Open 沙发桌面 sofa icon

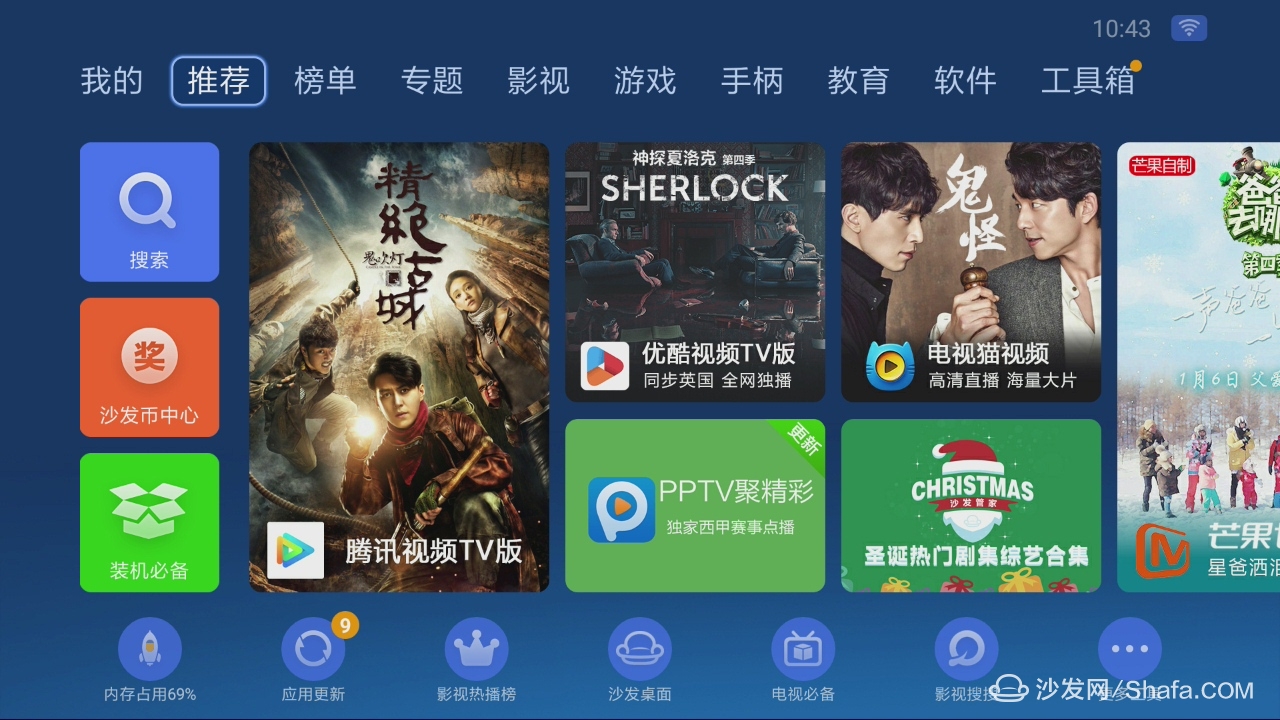pyautogui.click(x=639, y=649)
